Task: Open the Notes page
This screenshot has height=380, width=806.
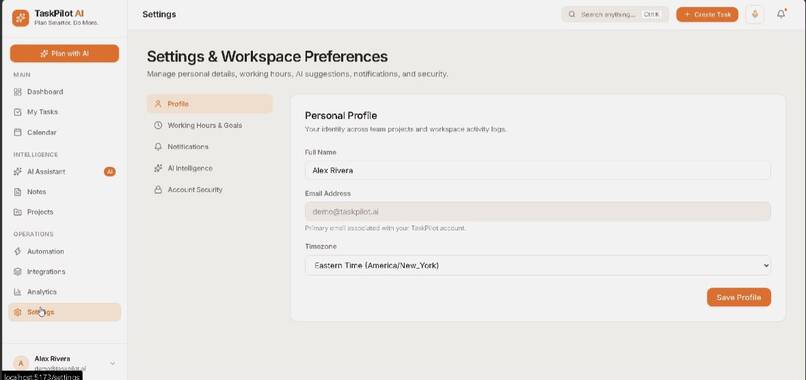Action: point(64,191)
